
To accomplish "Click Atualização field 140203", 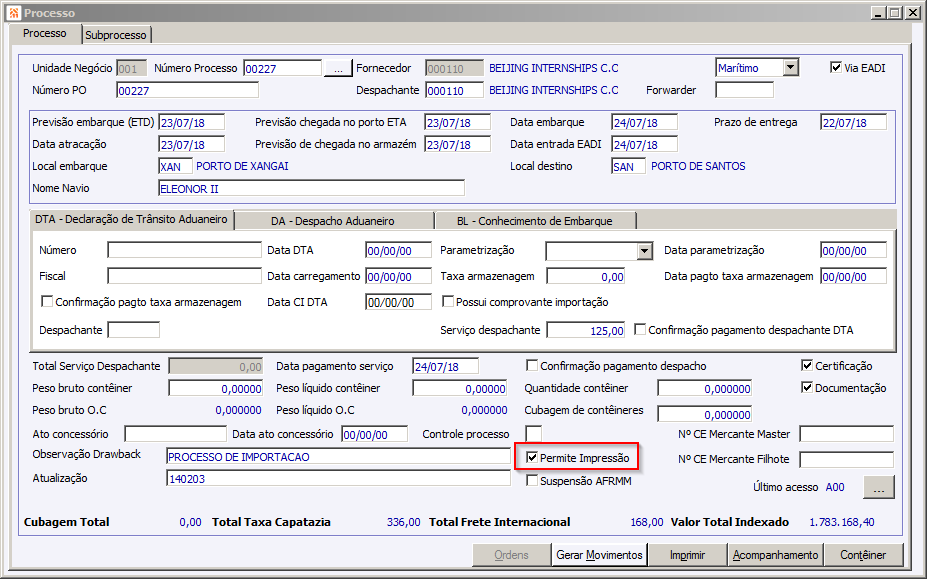I will coord(338,478).
